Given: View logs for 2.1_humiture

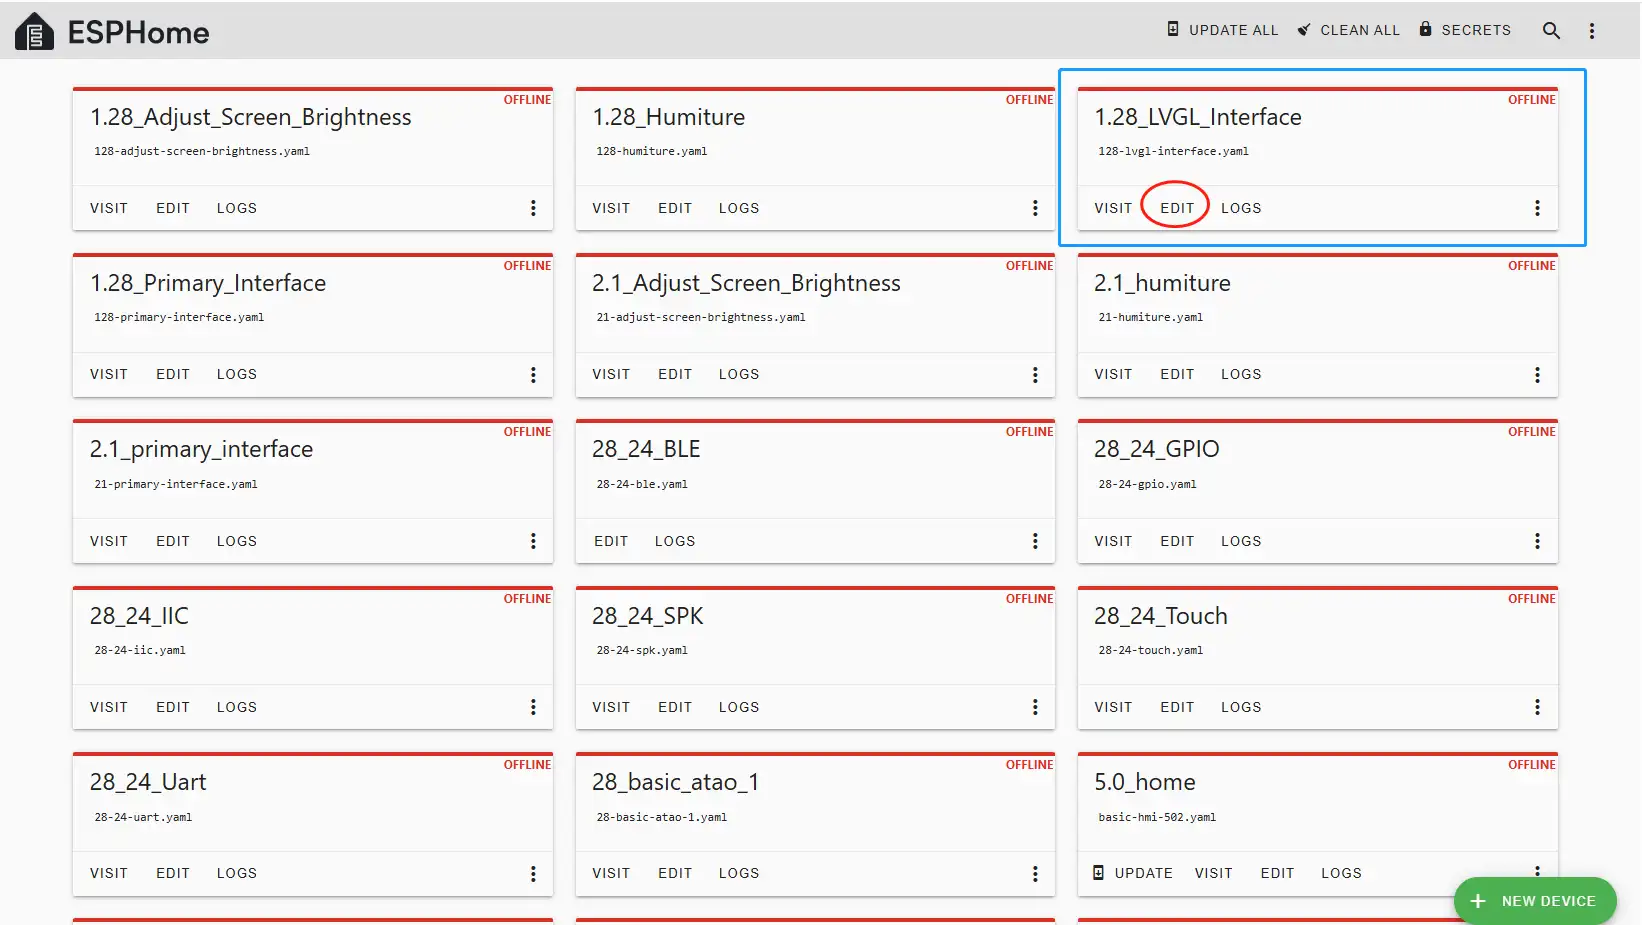Looking at the screenshot, I should [1241, 374].
